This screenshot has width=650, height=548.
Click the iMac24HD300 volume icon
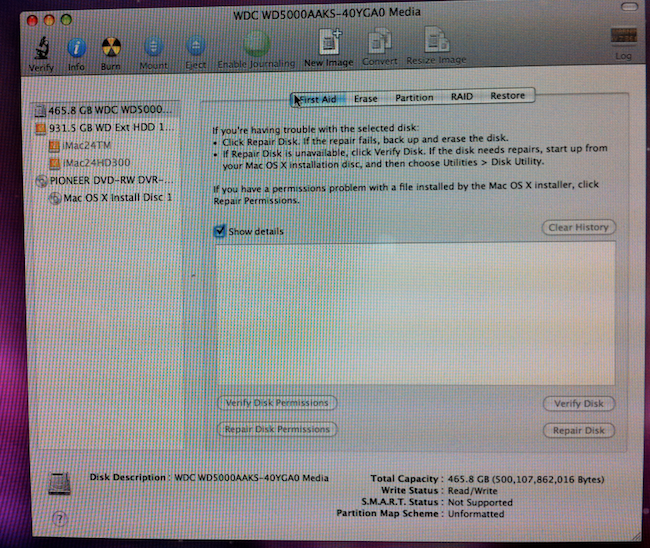(55, 163)
